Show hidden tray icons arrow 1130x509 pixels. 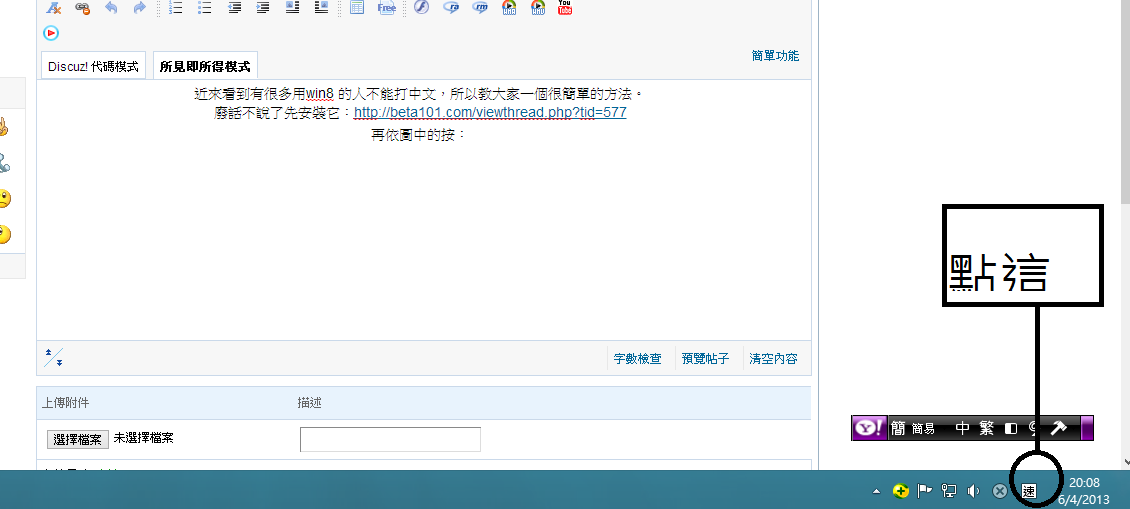tap(876, 492)
